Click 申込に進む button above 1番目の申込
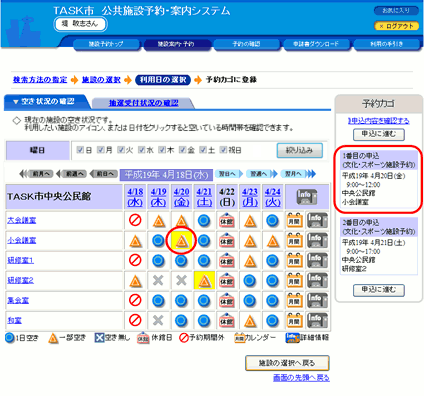Image resolution: width=424 pixels, height=396 pixels. click(379, 134)
